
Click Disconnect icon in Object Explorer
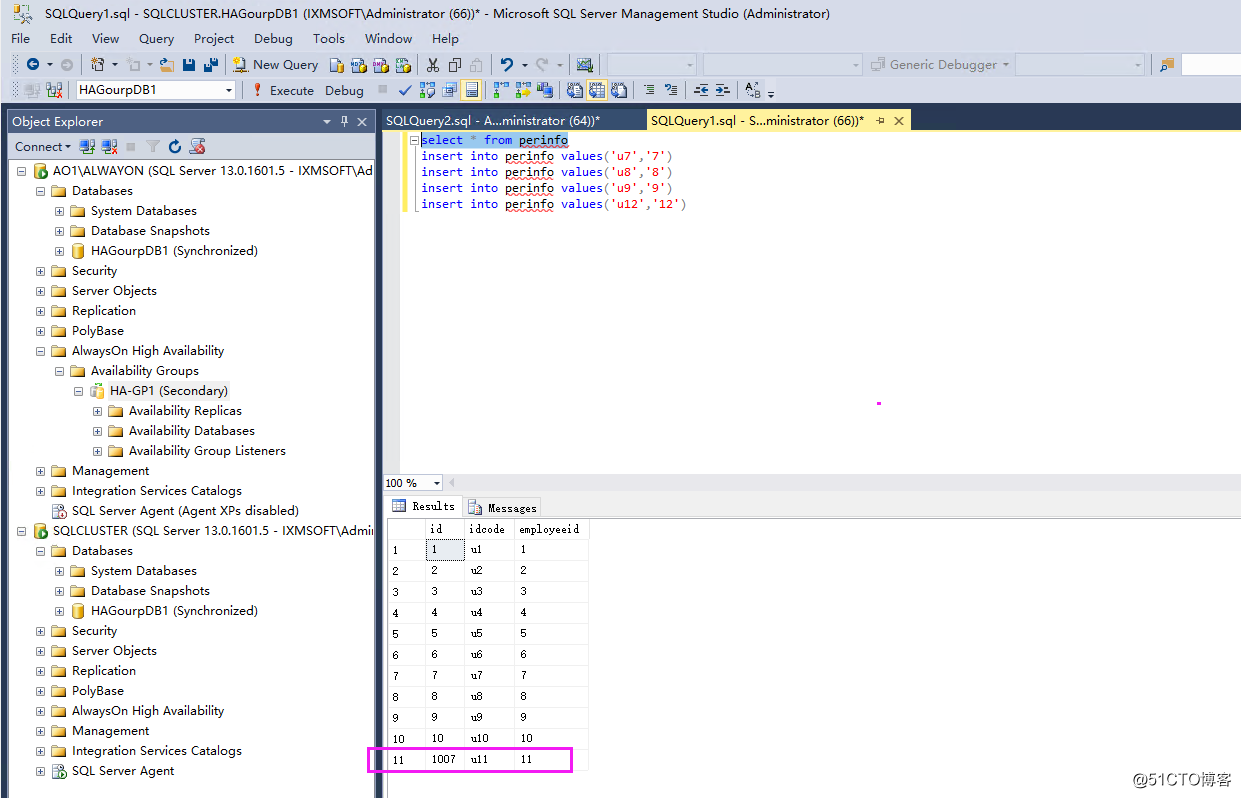110,146
